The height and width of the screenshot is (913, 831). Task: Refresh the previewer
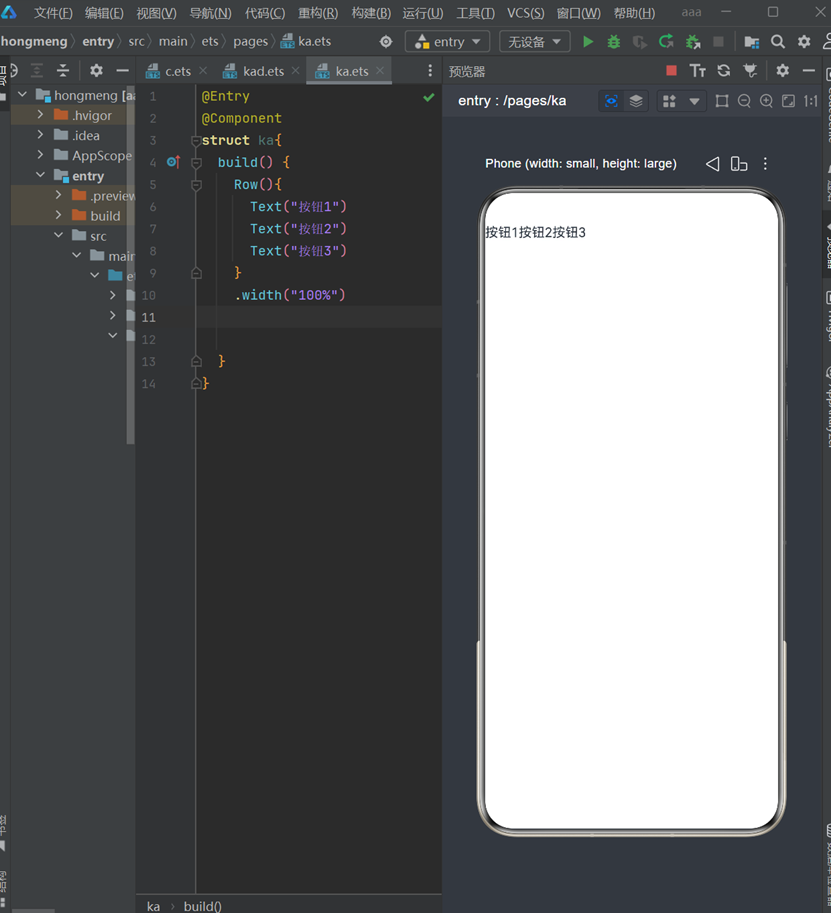point(724,71)
